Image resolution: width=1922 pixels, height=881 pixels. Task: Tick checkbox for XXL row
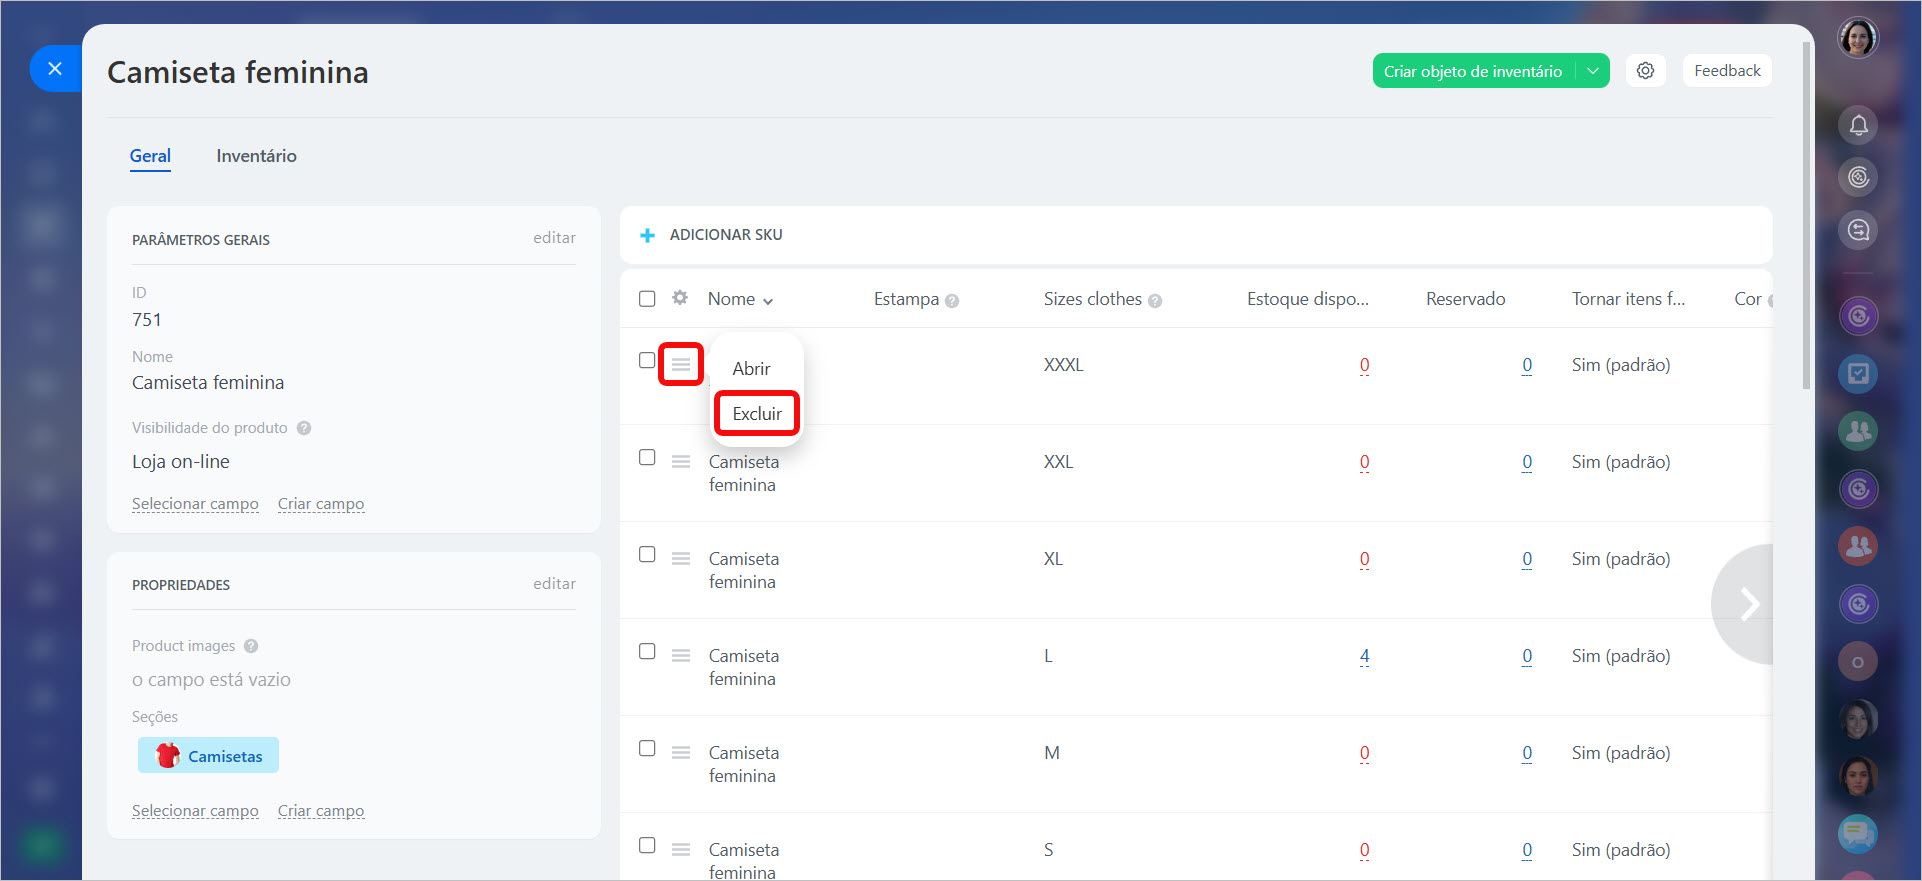[647, 457]
